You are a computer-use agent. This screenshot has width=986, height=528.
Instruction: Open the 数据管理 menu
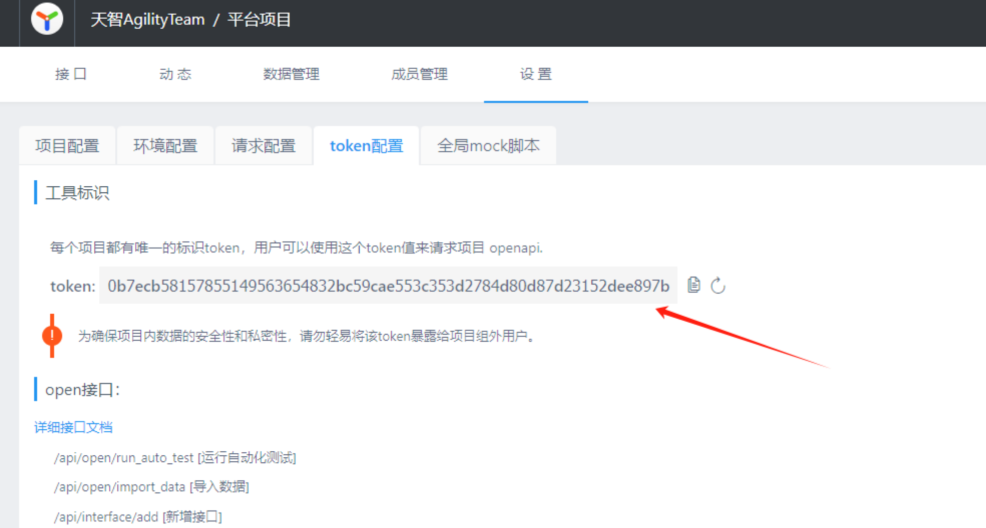[291, 74]
